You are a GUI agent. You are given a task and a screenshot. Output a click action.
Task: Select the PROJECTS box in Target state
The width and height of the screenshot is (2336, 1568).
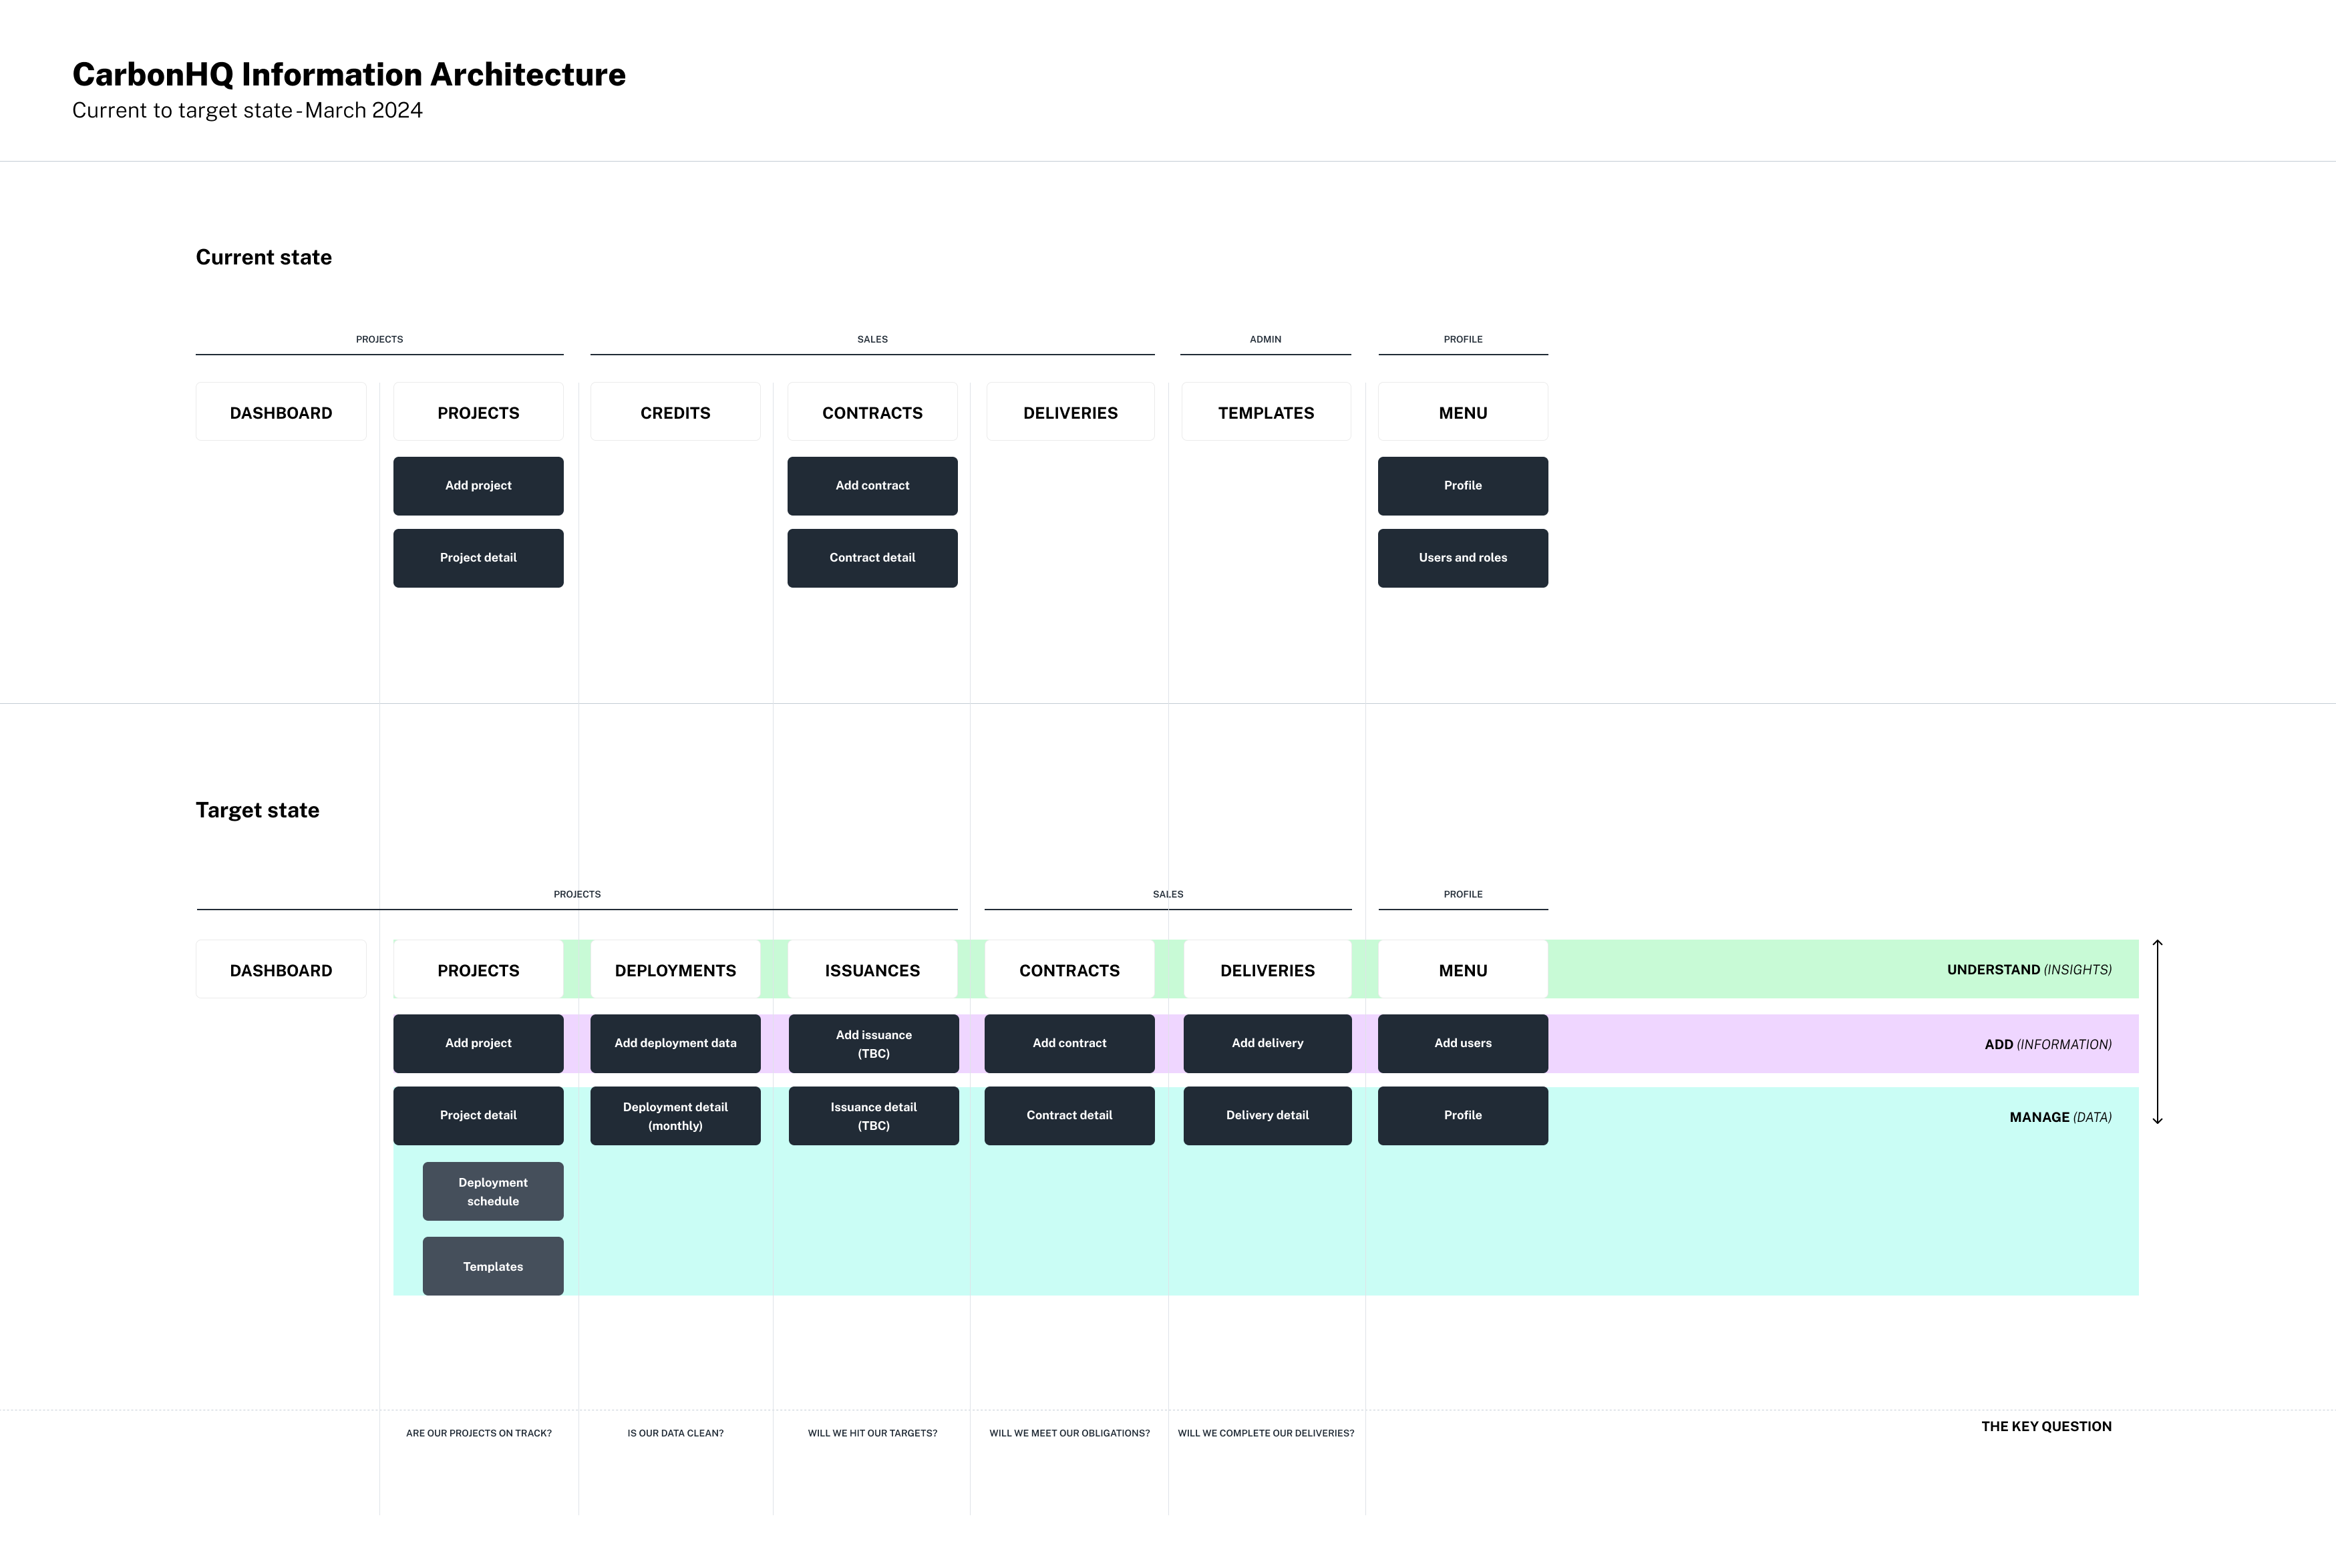pos(478,970)
